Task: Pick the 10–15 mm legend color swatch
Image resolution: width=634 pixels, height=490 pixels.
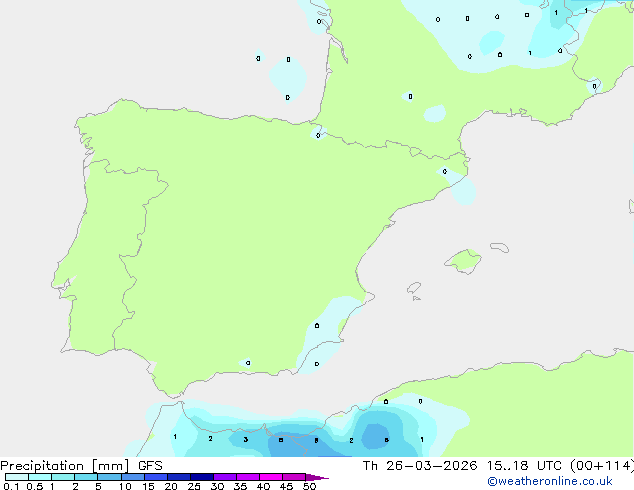Action: [x=133, y=477]
